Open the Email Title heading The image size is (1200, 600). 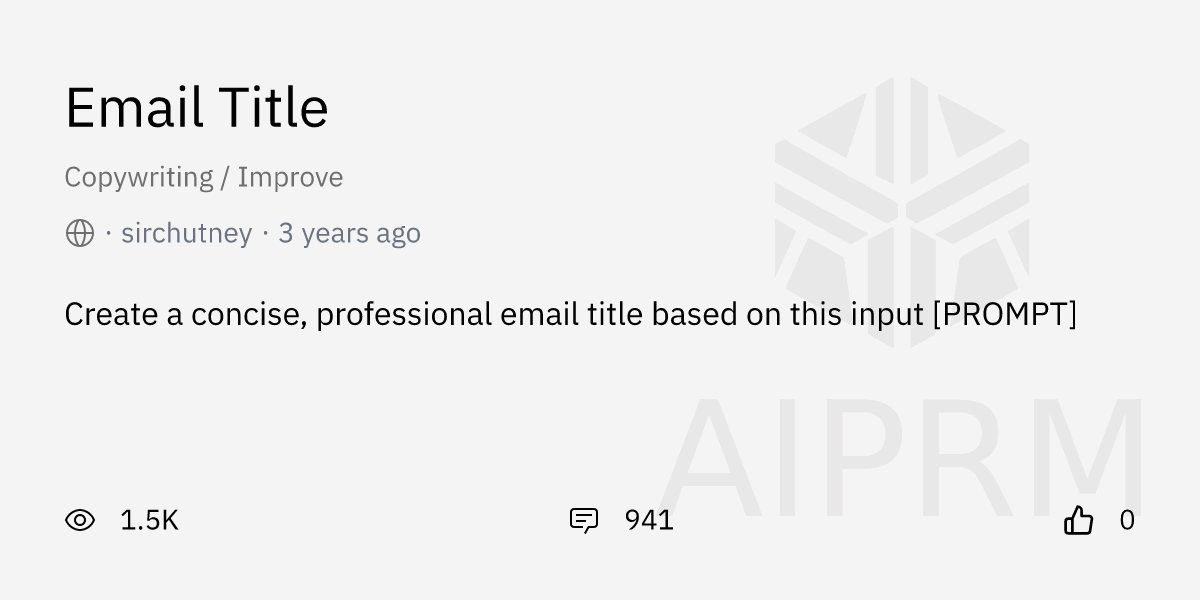[x=197, y=108]
